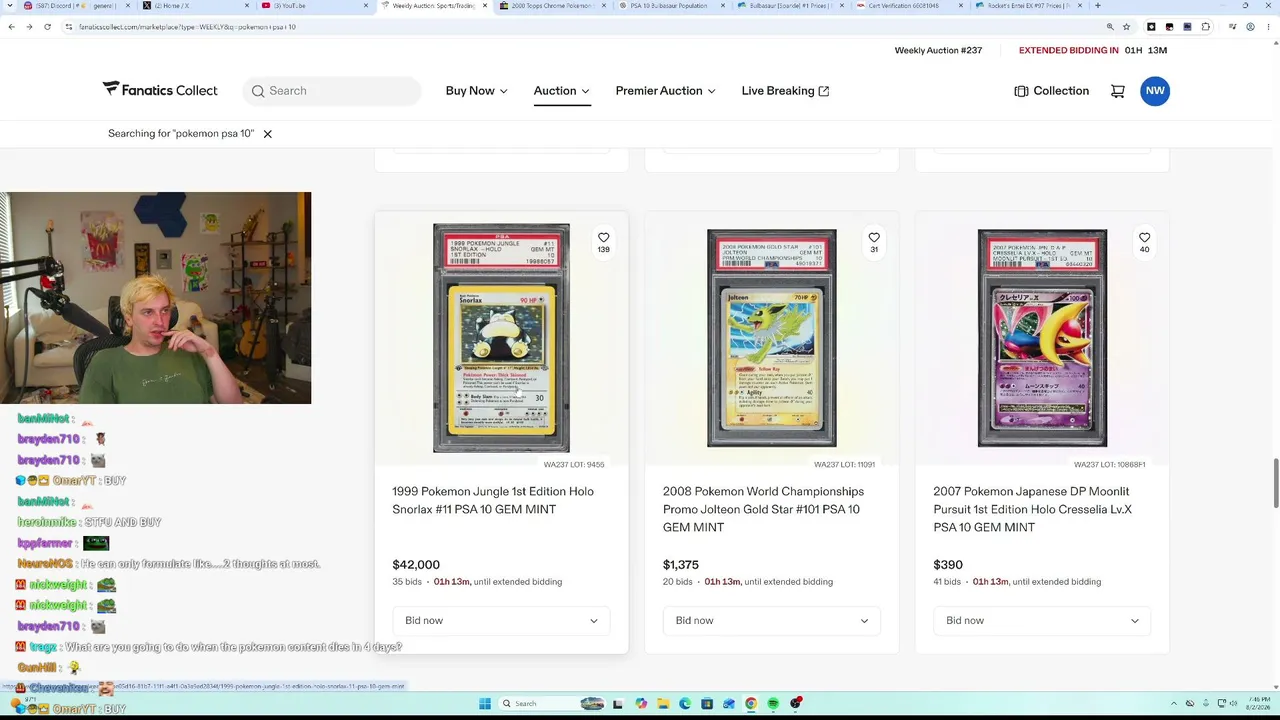Open Microsoft Edge from the taskbar
The image size is (1280, 720).
tap(685, 704)
